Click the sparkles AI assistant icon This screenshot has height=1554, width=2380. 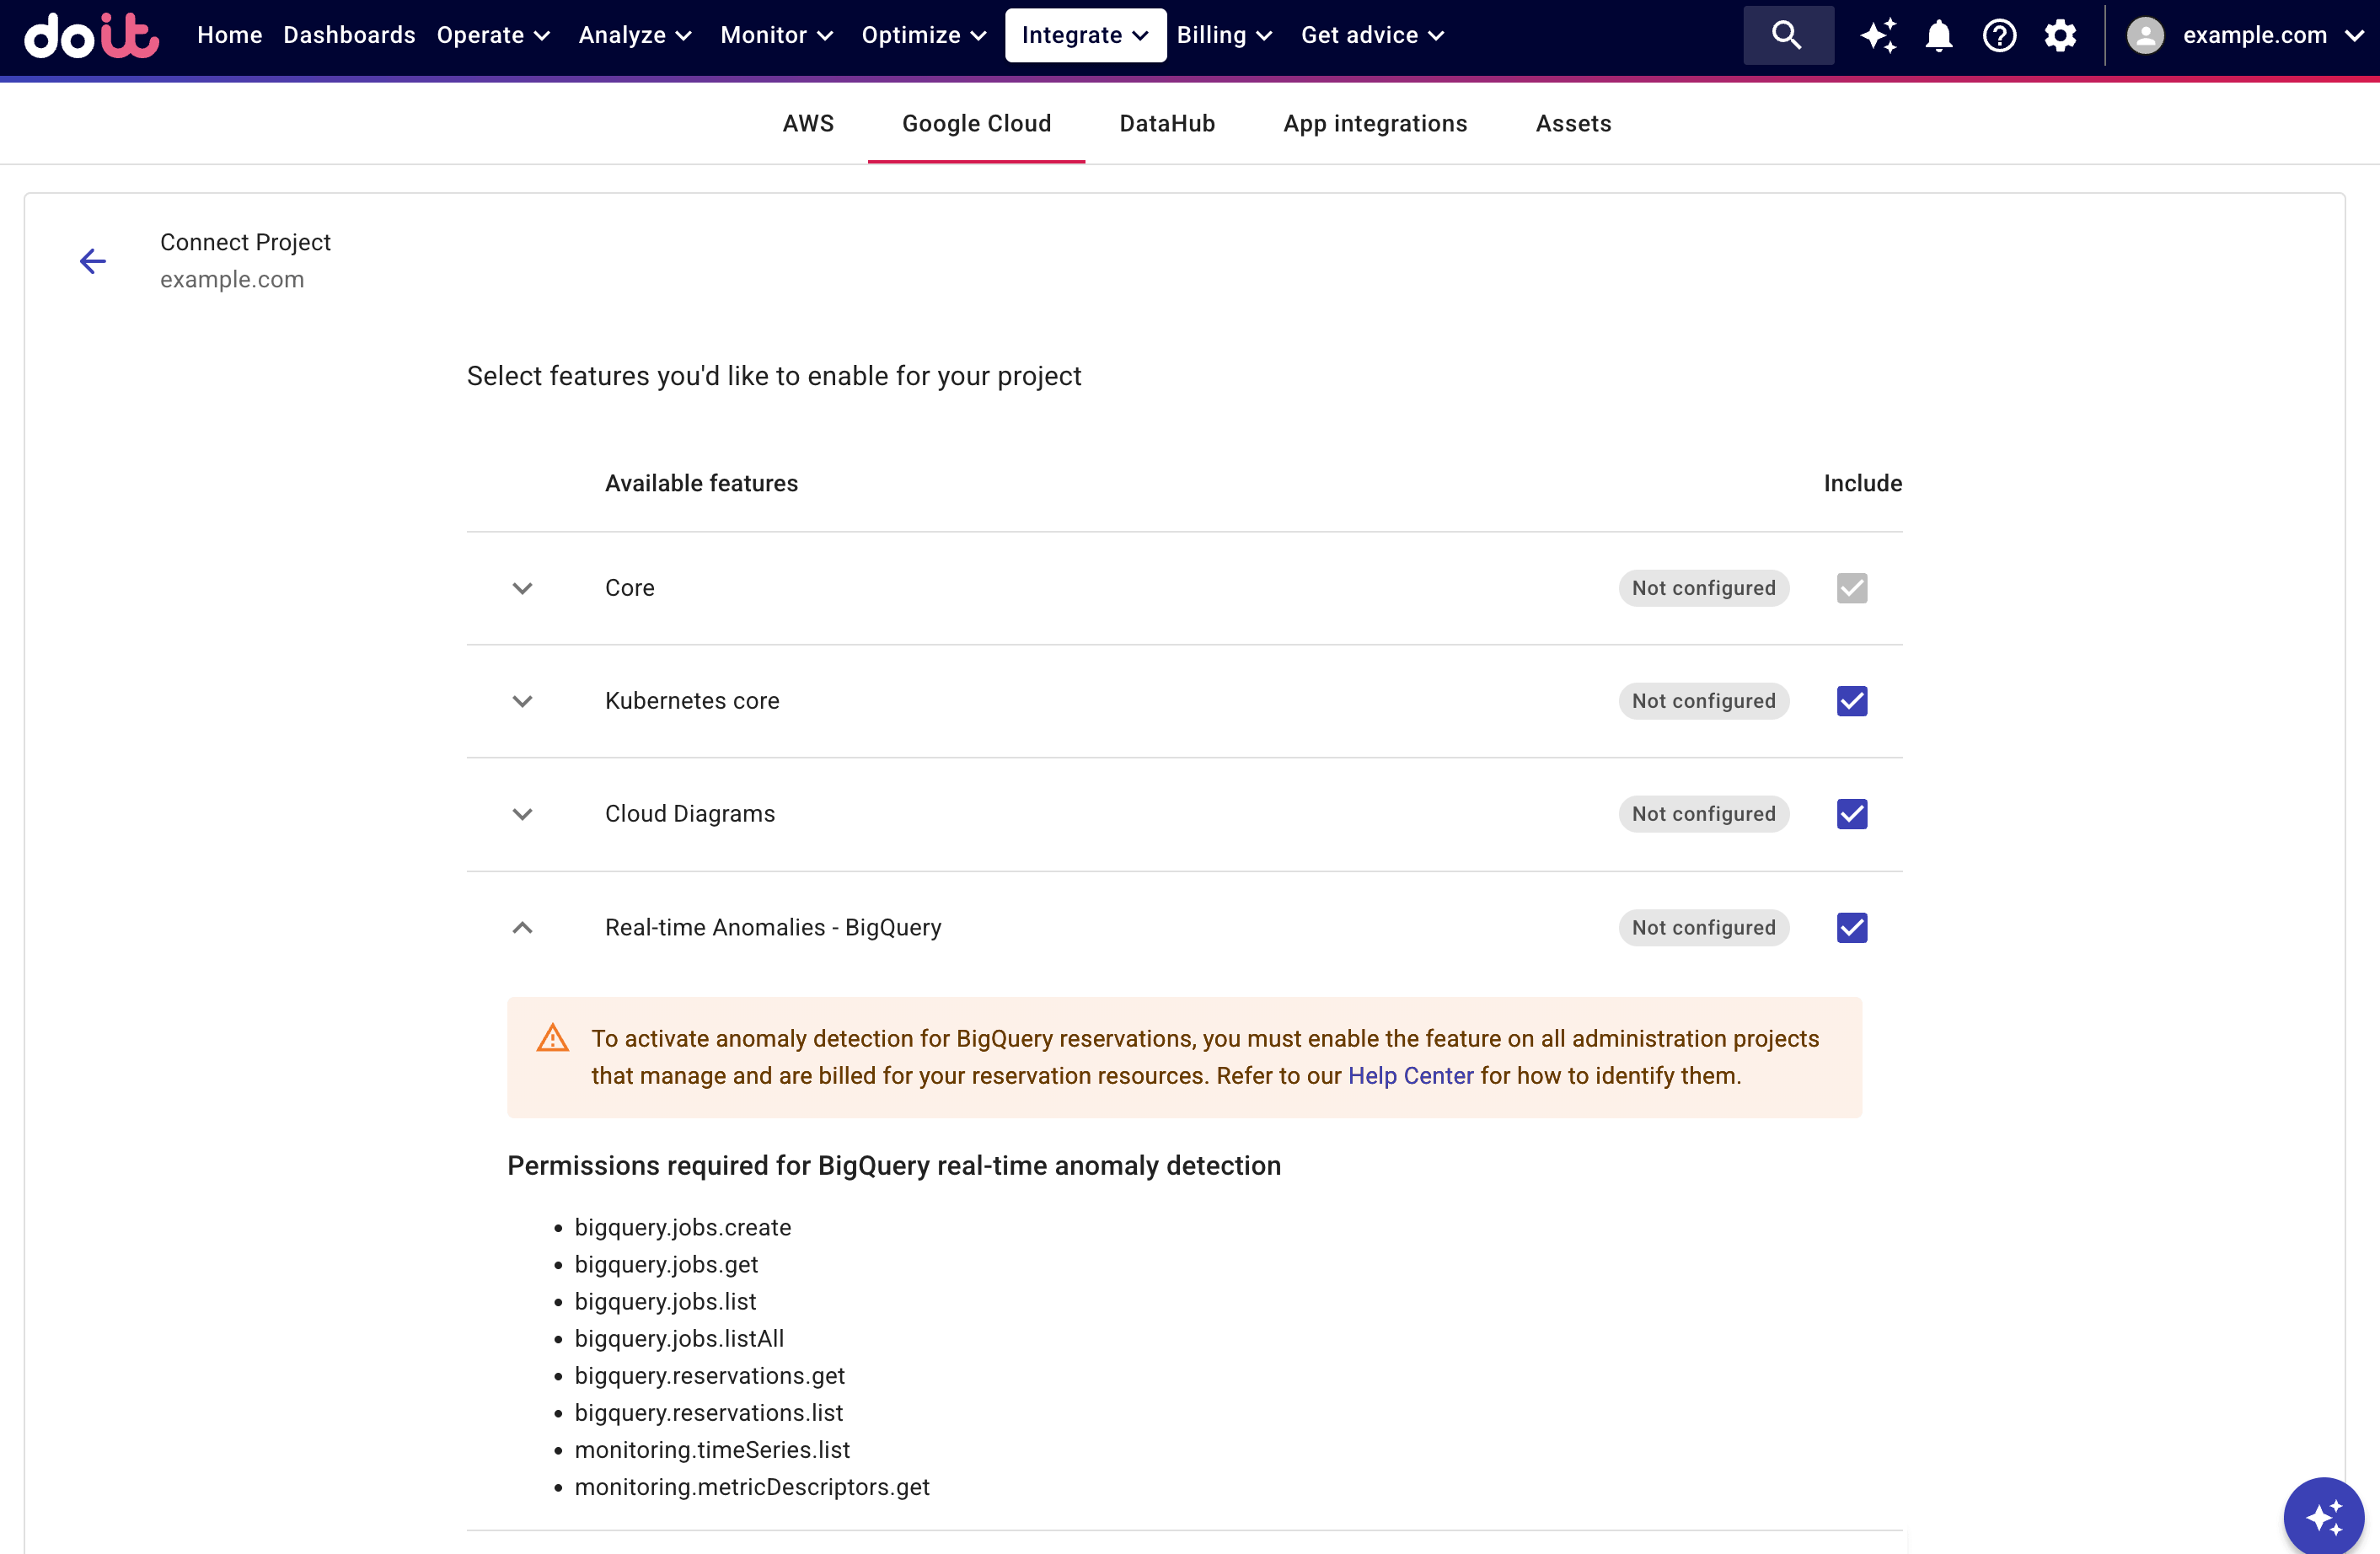click(1878, 35)
